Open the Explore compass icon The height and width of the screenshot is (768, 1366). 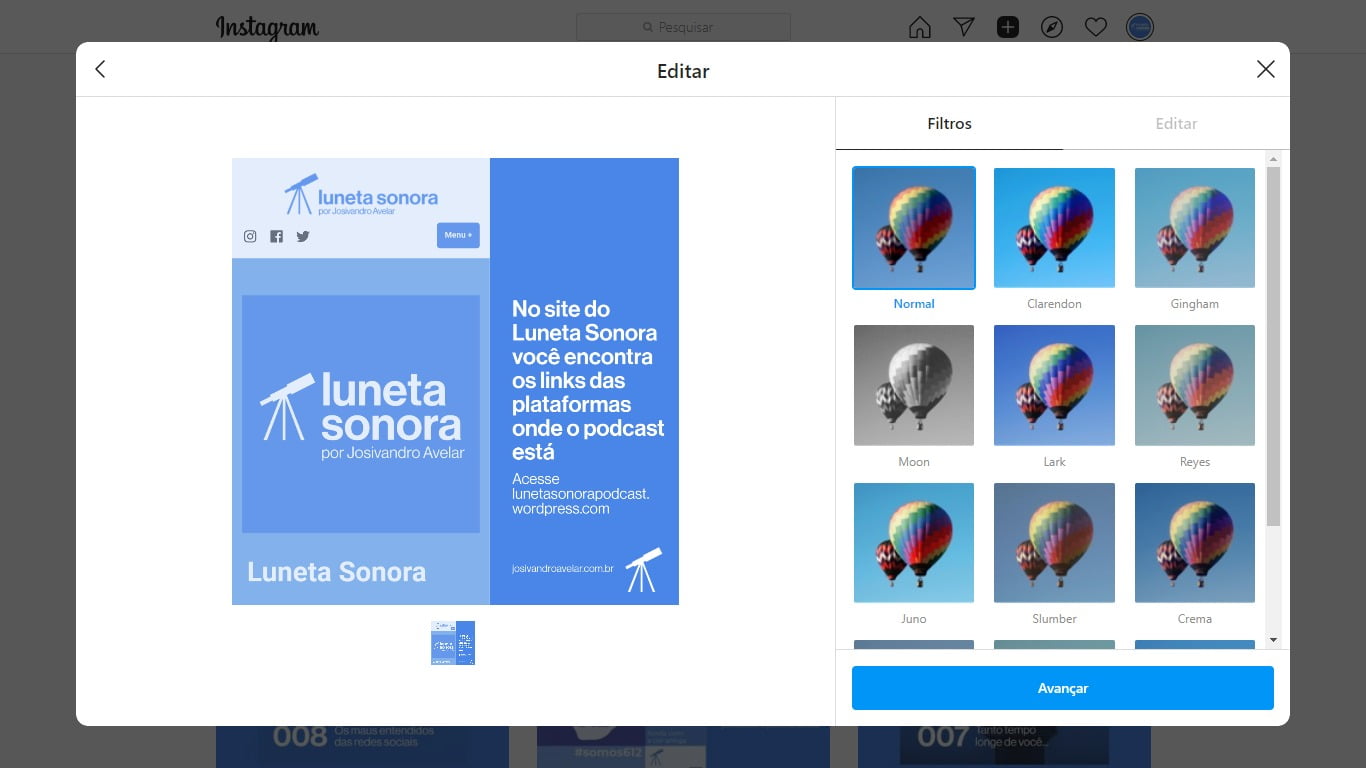click(x=1052, y=27)
